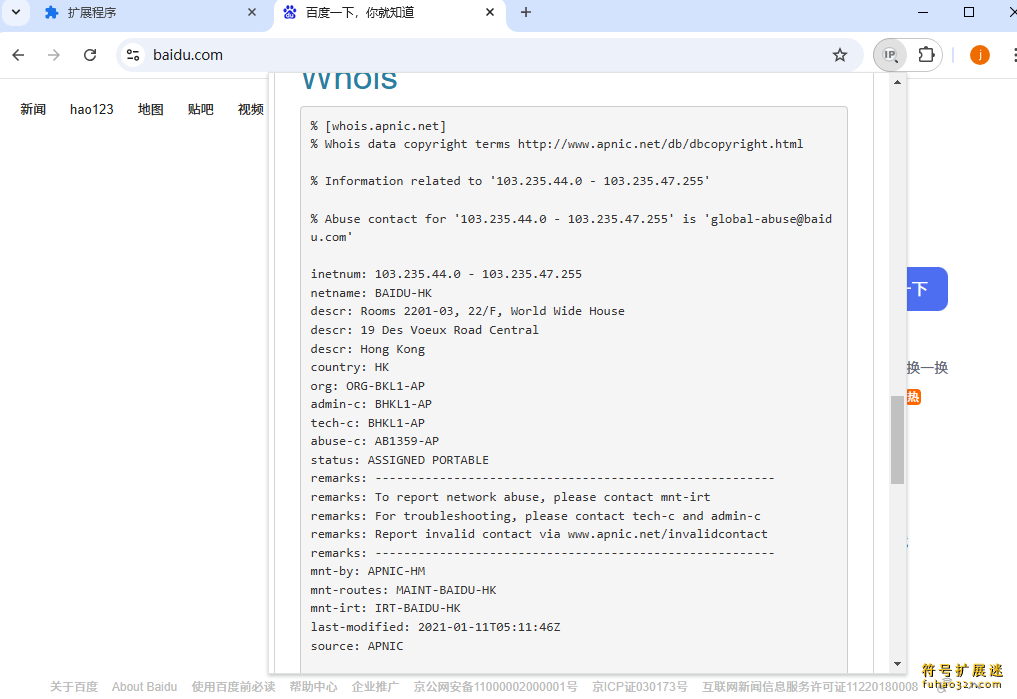
Task: Click the 'source: APNIC' line
Action: pyautogui.click(x=357, y=646)
